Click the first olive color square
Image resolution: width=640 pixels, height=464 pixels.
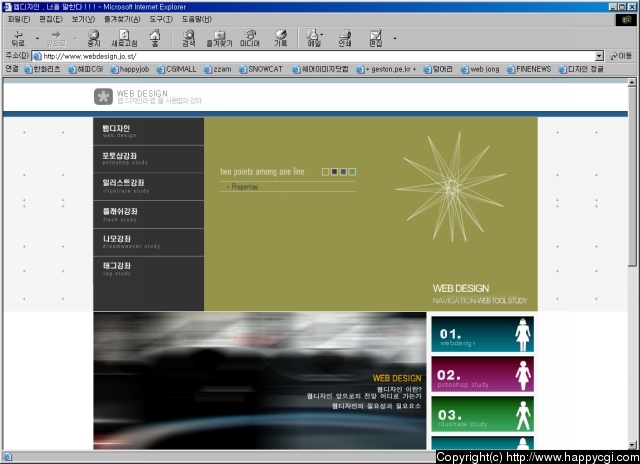325,172
